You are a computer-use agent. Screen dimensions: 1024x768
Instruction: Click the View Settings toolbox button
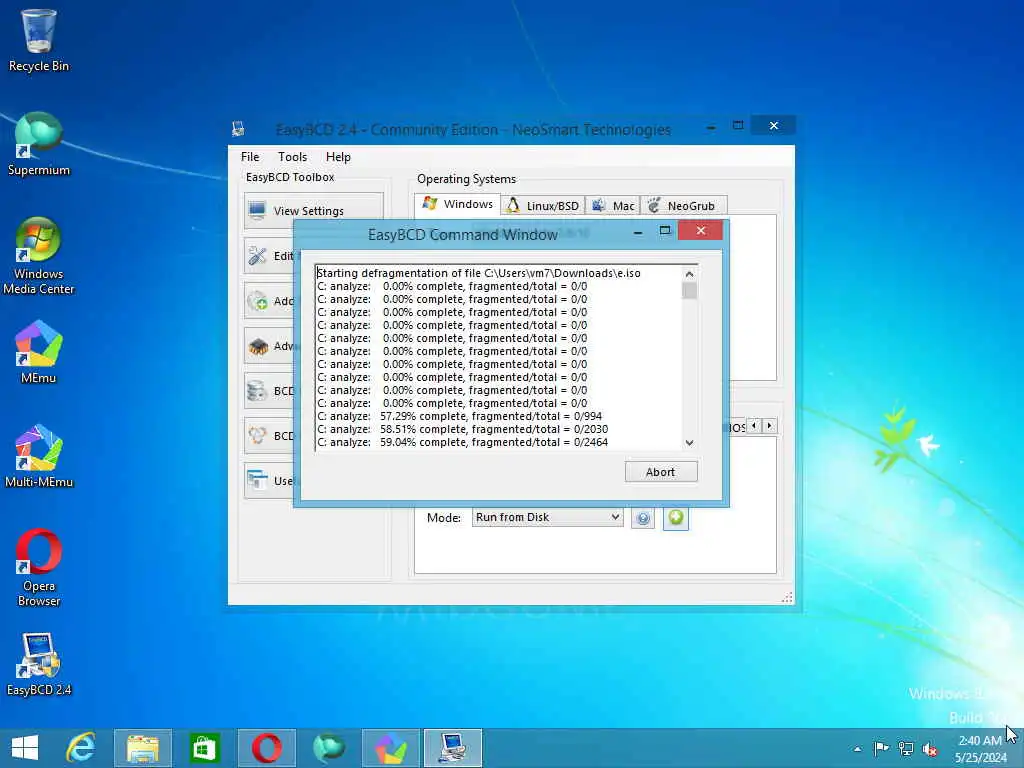tap(313, 210)
